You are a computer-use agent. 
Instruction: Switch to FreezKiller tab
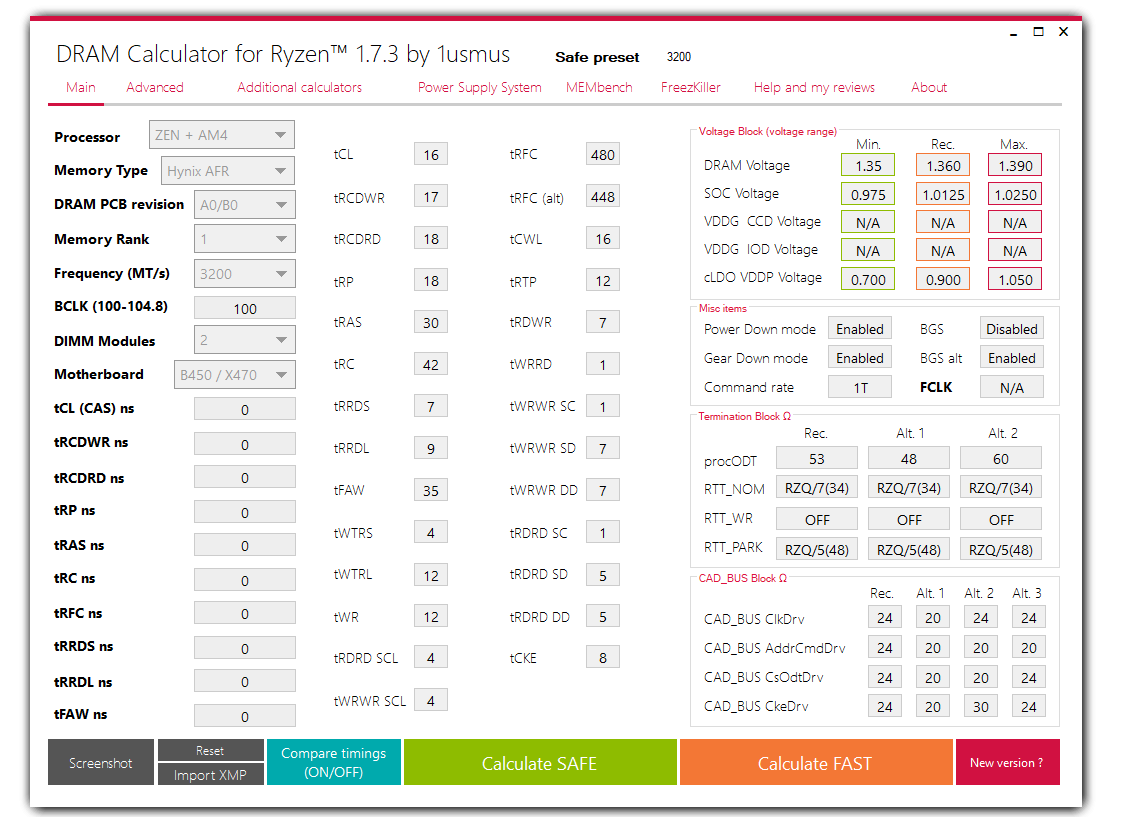(690, 87)
